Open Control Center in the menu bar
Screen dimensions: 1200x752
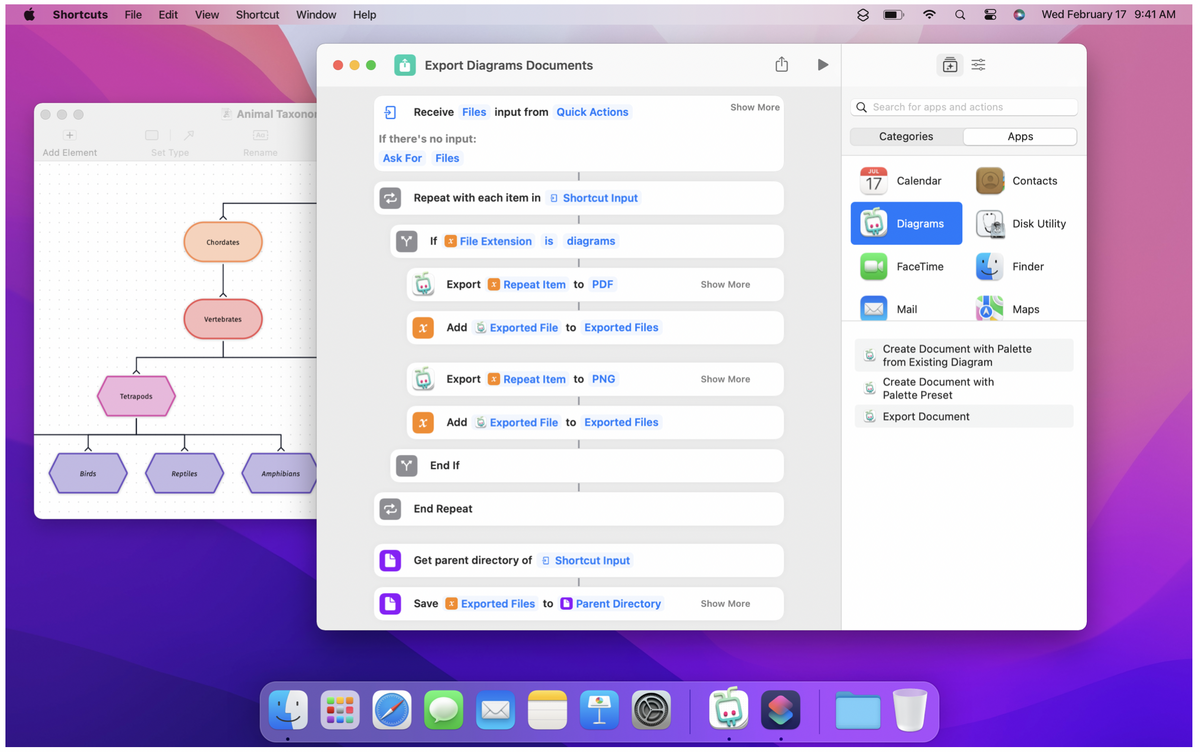click(x=990, y=15)
